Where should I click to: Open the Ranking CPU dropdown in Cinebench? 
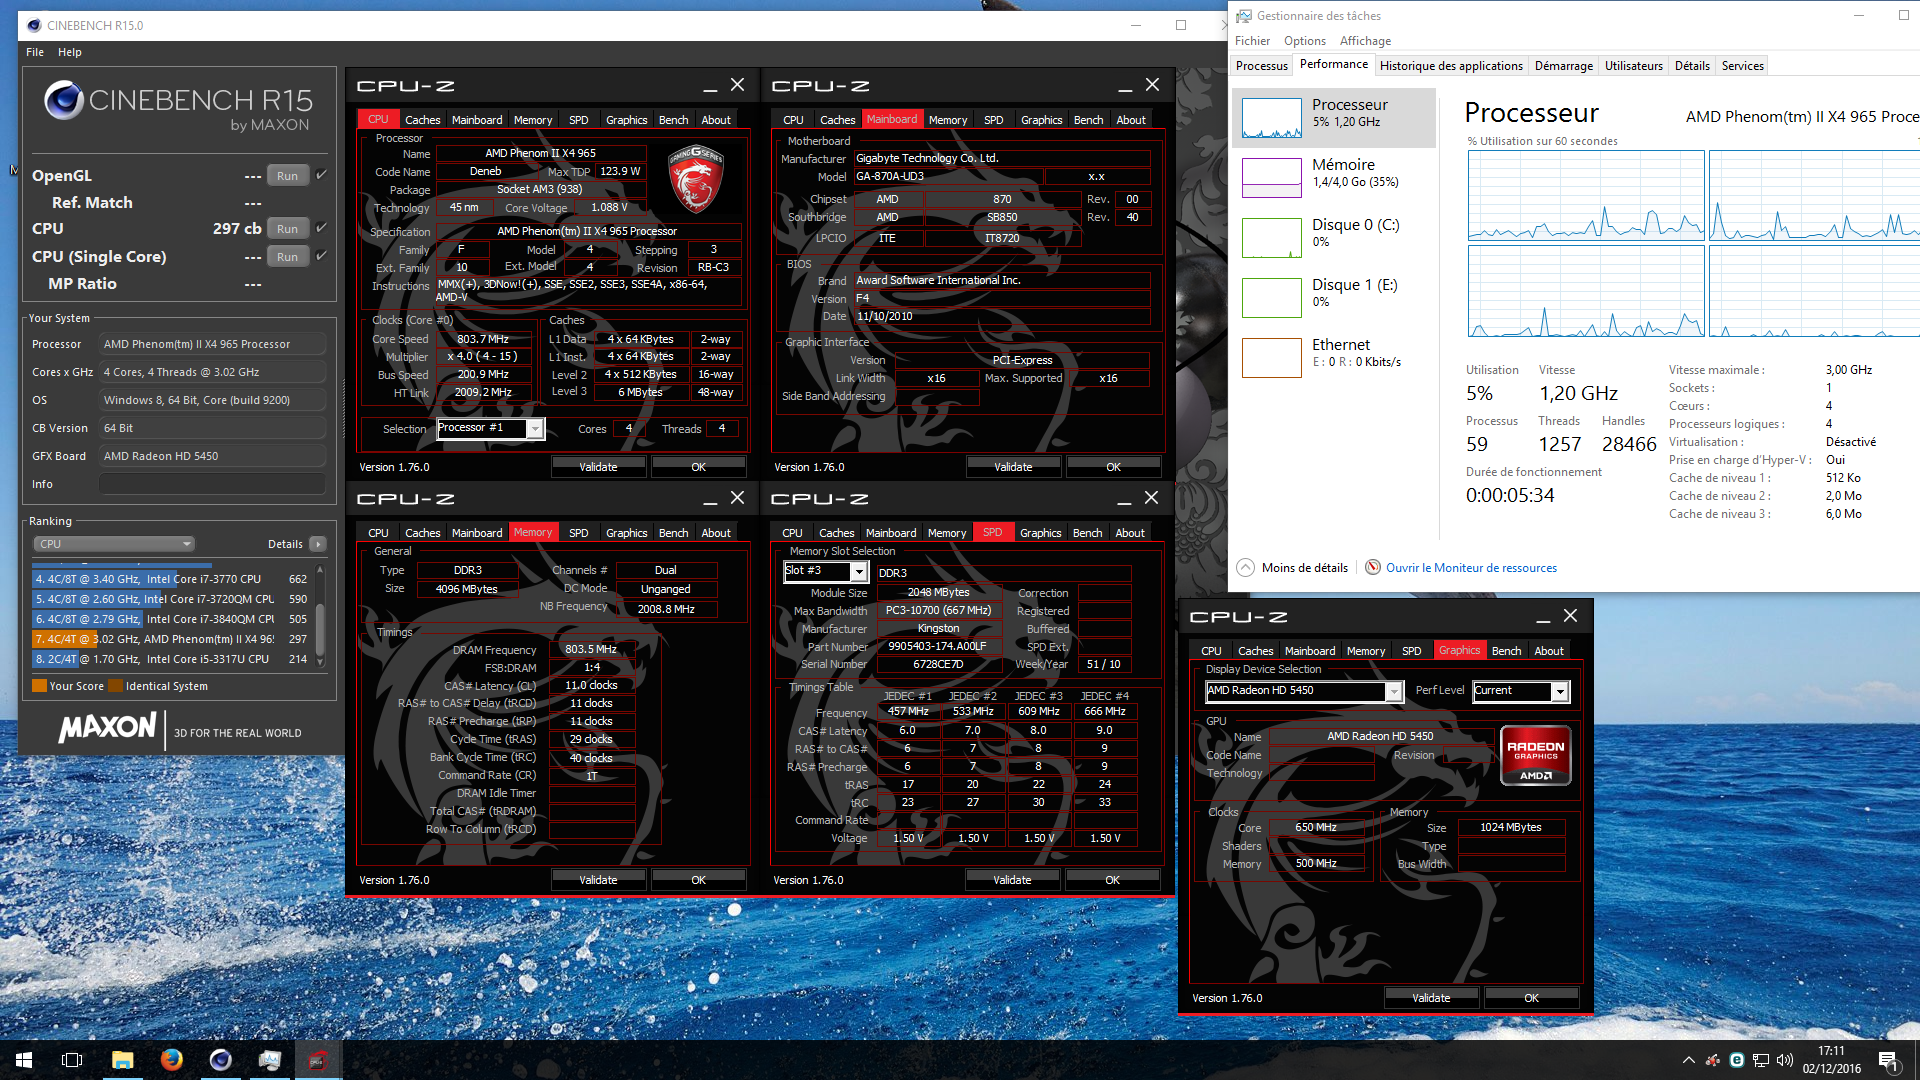(113, 544)
